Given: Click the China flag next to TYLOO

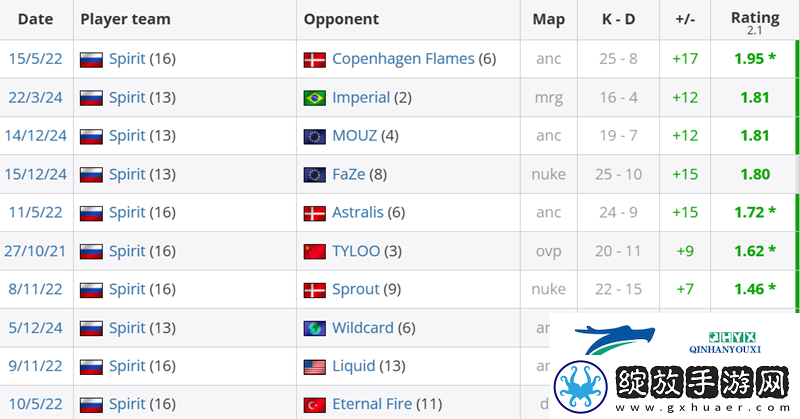Looking at the screenshot, I should (314, 252).
